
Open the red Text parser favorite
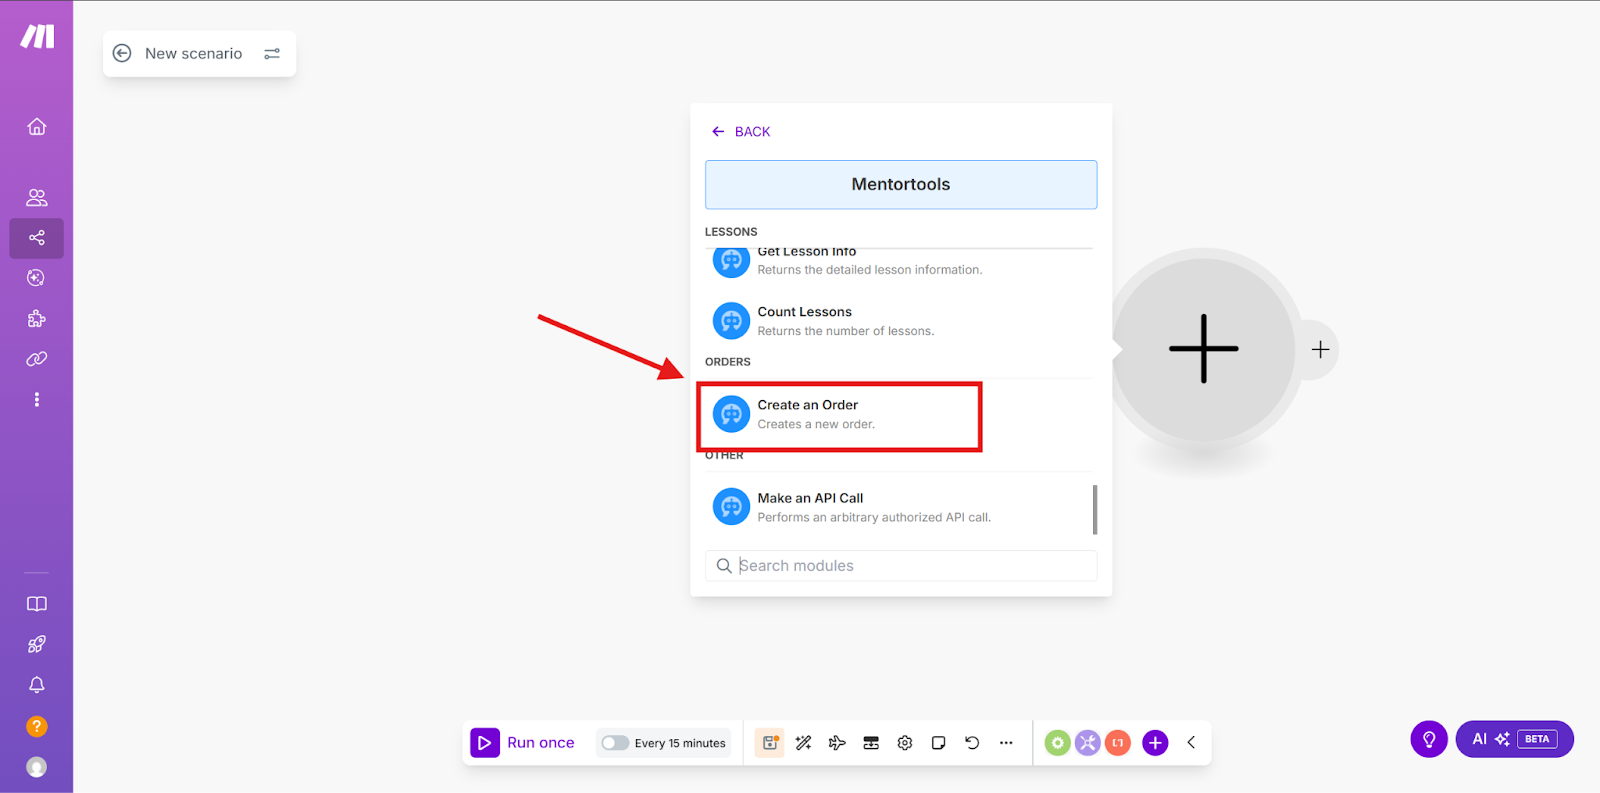click(x=1118, y=743)
